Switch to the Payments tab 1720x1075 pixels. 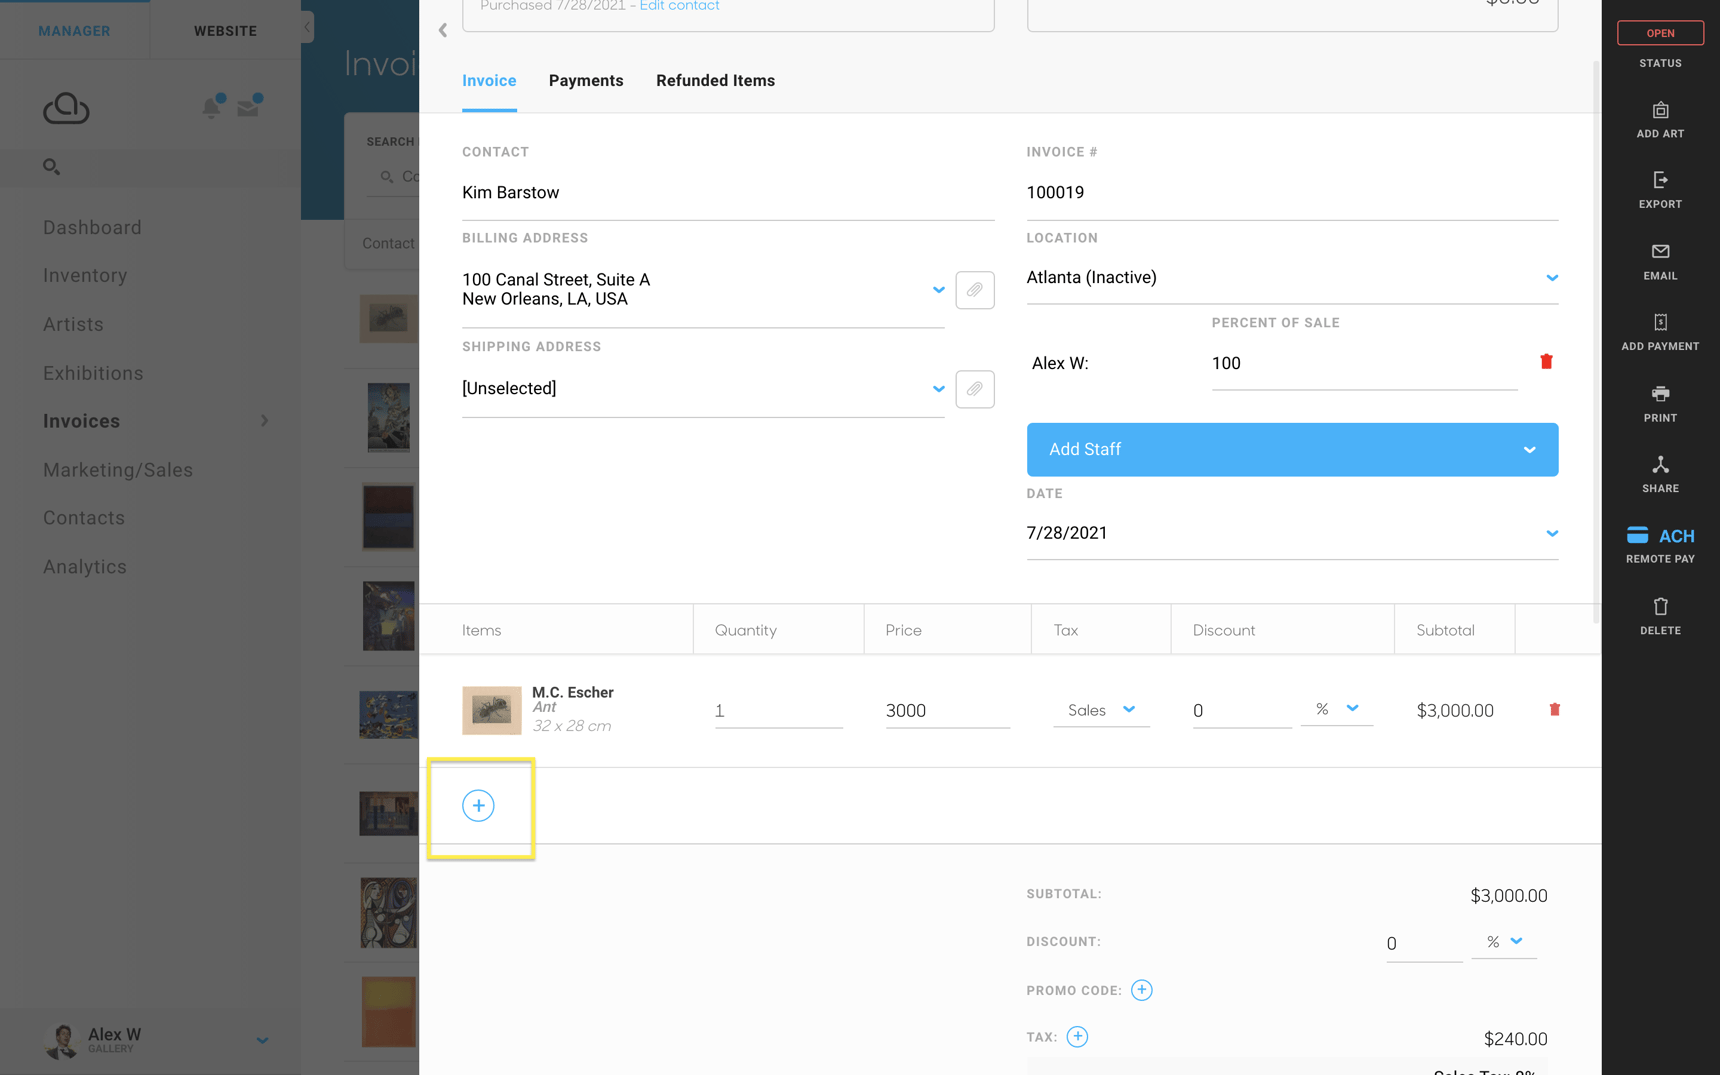pos(586,80)
